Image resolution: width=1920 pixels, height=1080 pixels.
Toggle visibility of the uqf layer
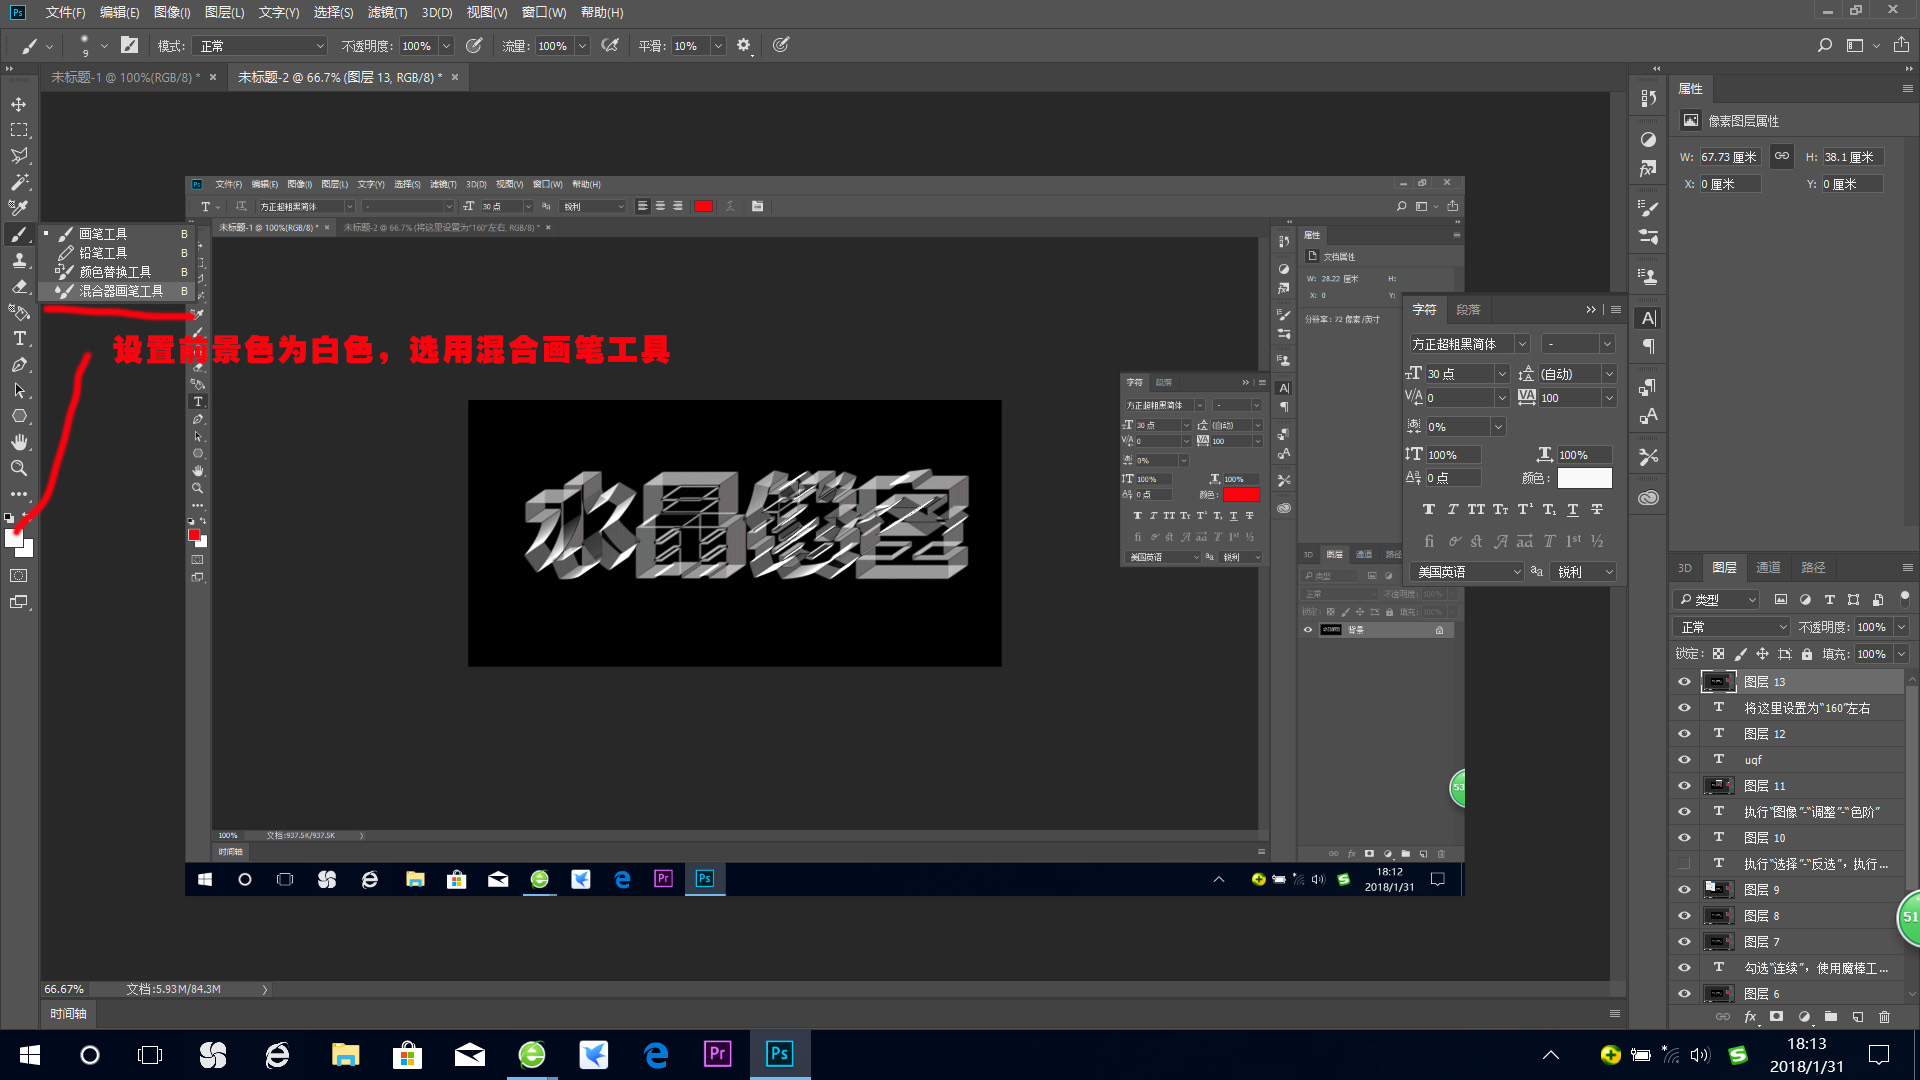pyautogui.click(x=1684, y=760)
